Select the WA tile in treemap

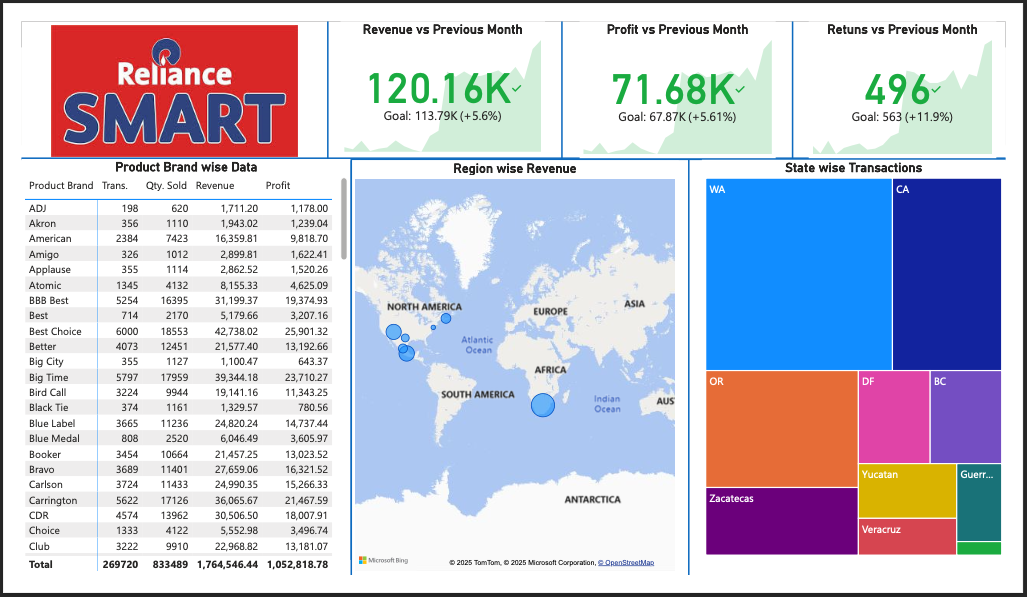click(798, 274)
